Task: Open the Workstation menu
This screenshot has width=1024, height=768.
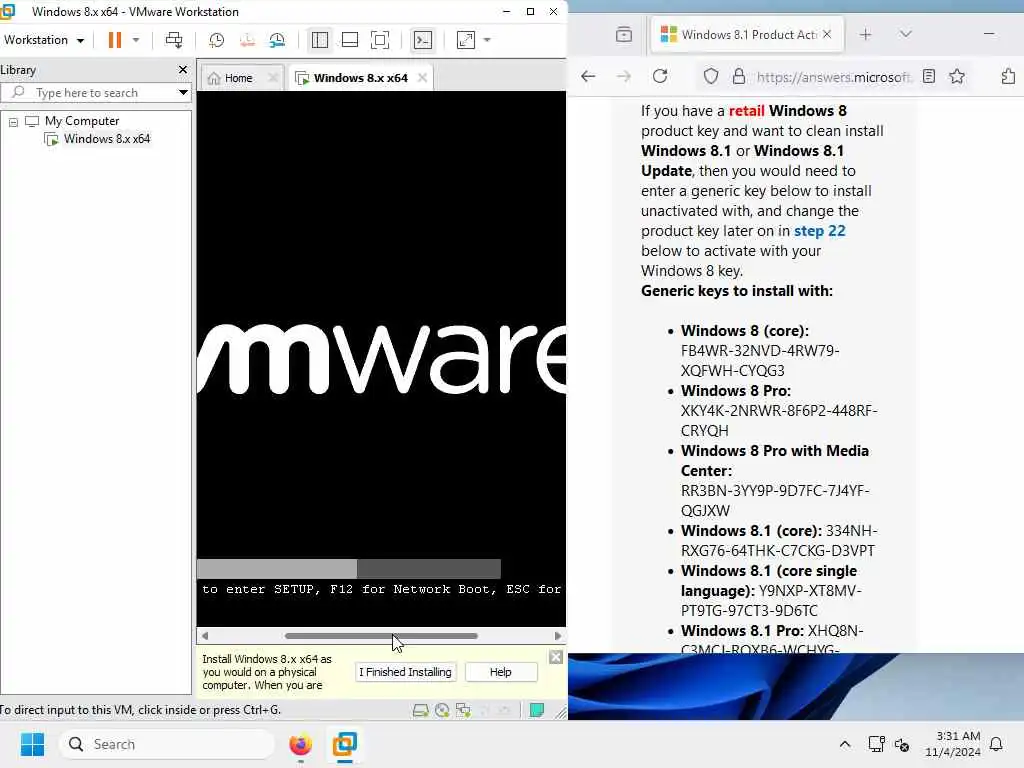Action: click(x=44, y=40)
